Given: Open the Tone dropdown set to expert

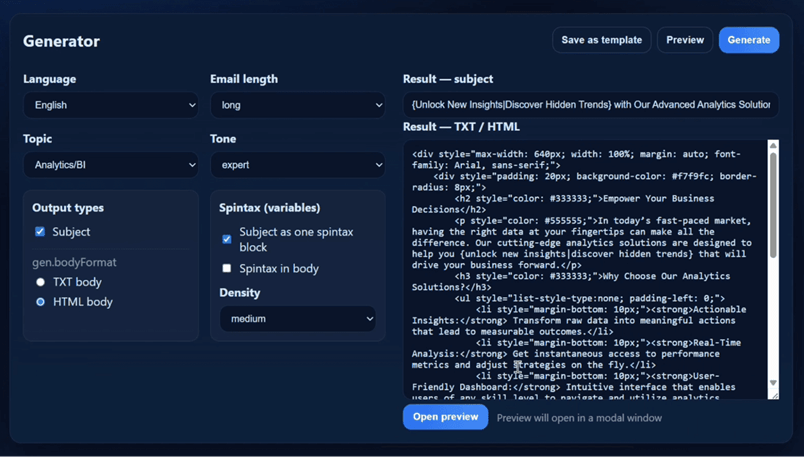Looking at the screenshot, I should click(297, 165).
